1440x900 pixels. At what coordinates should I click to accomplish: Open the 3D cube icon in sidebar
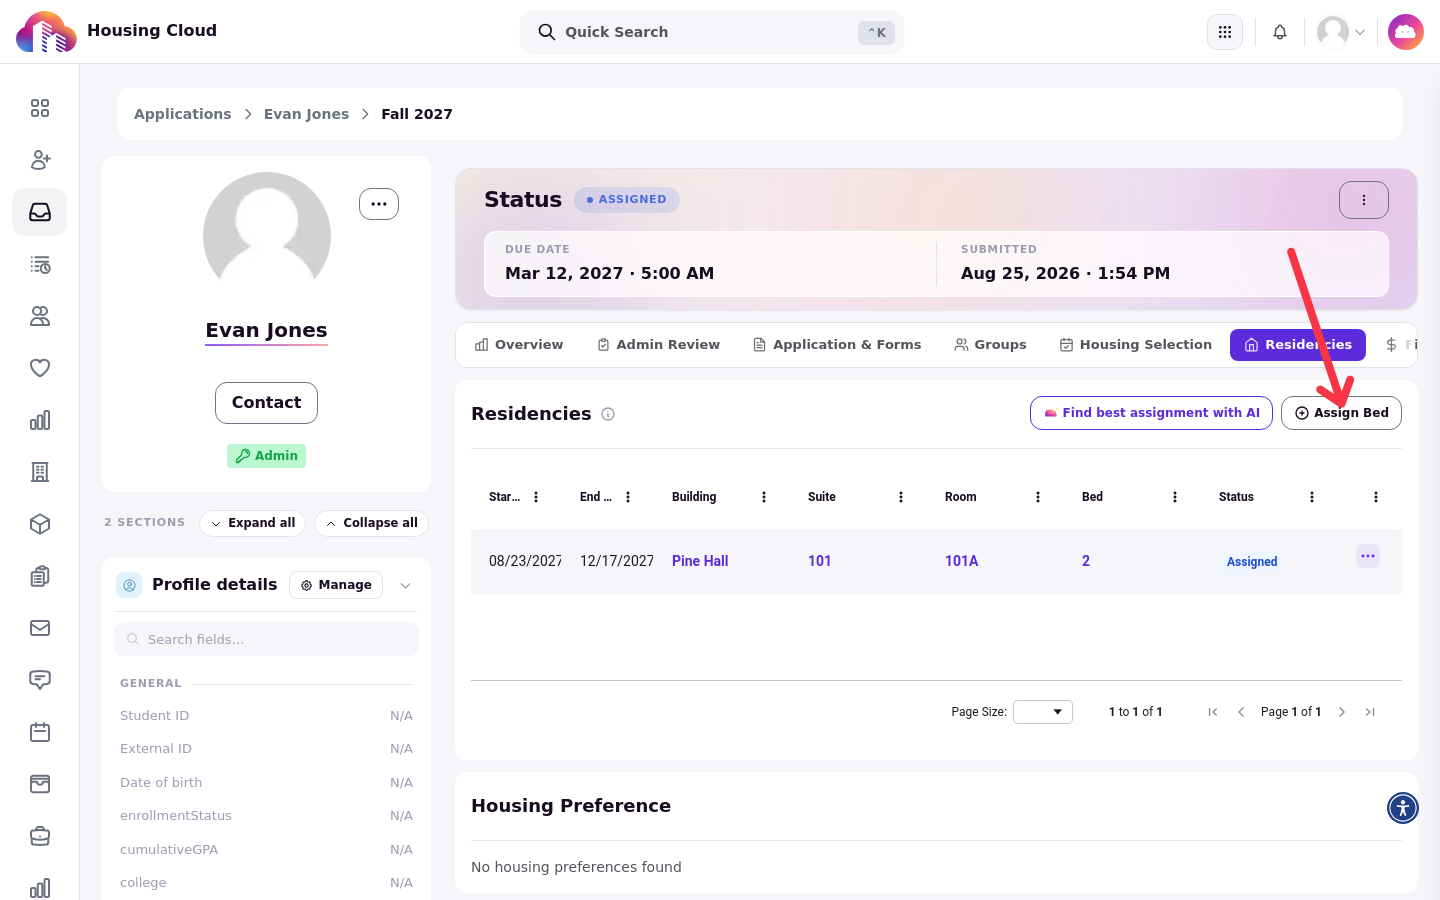click(x=40, y=524)
